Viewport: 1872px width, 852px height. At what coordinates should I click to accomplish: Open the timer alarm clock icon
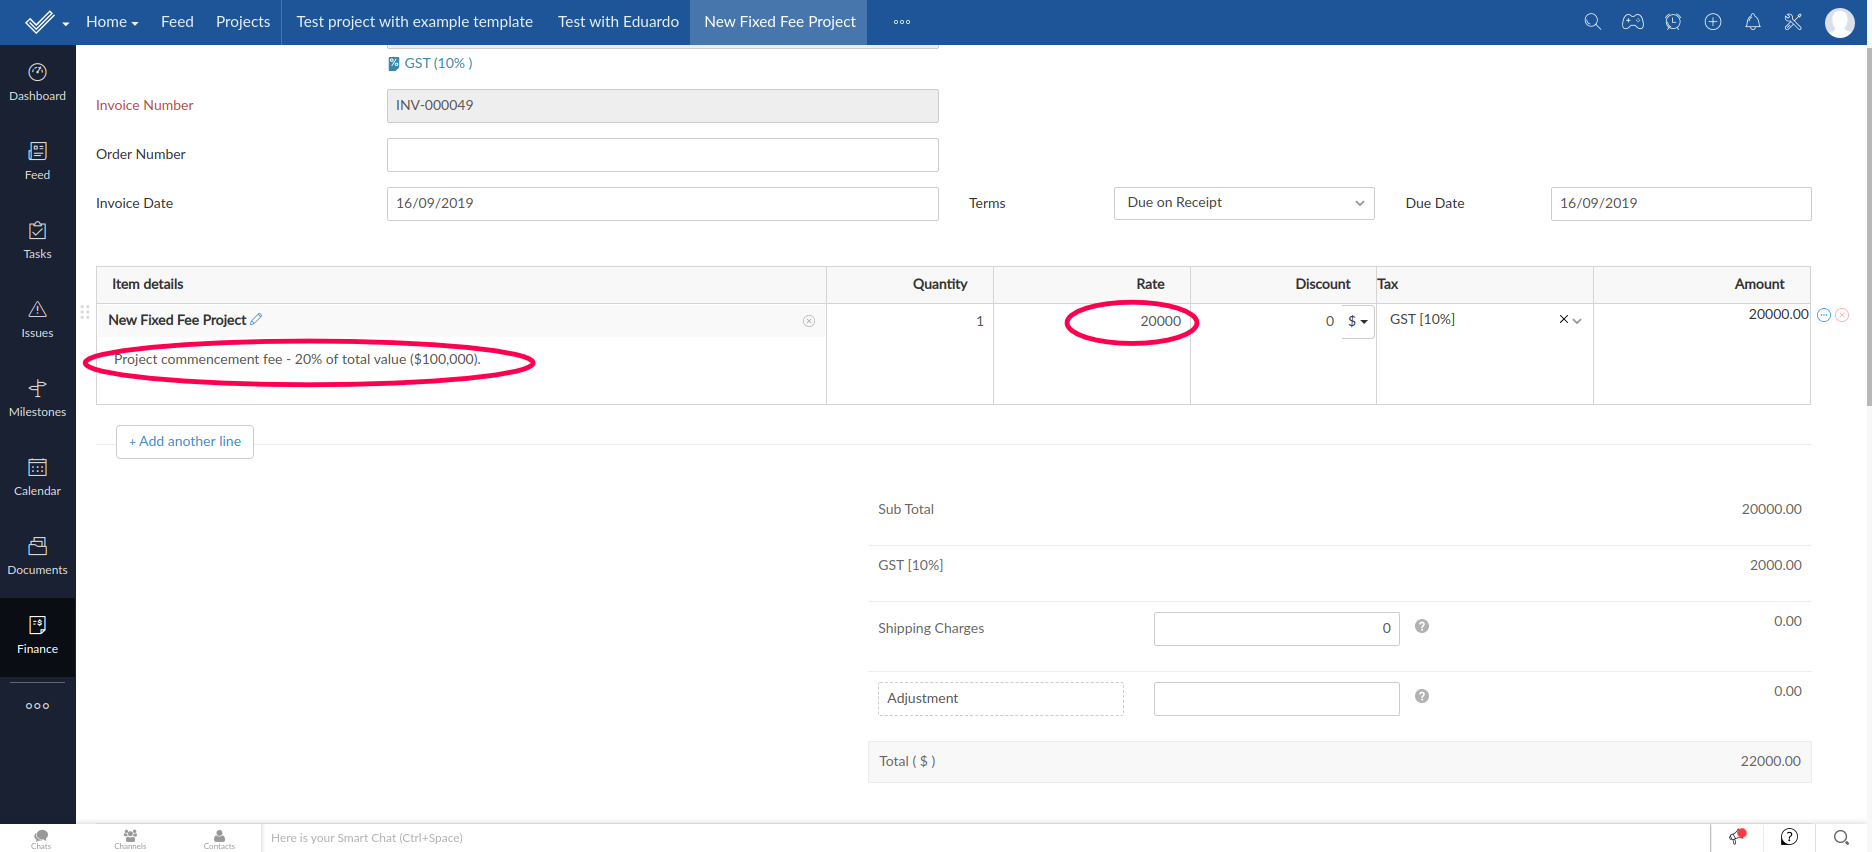pos(1673,21)
